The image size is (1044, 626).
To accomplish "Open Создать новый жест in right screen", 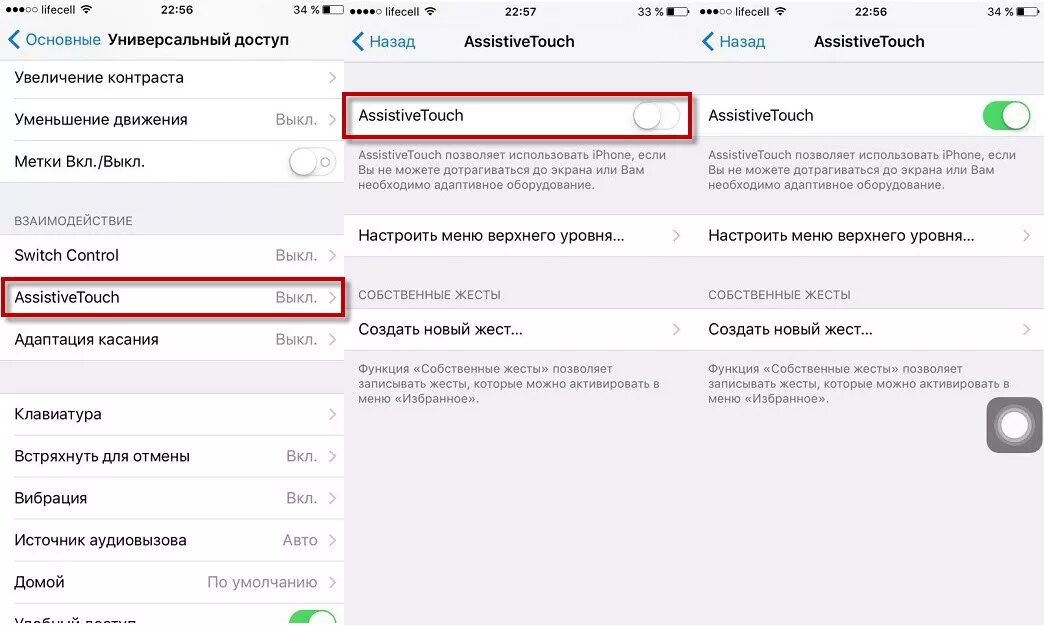I will tap(869, 329).
